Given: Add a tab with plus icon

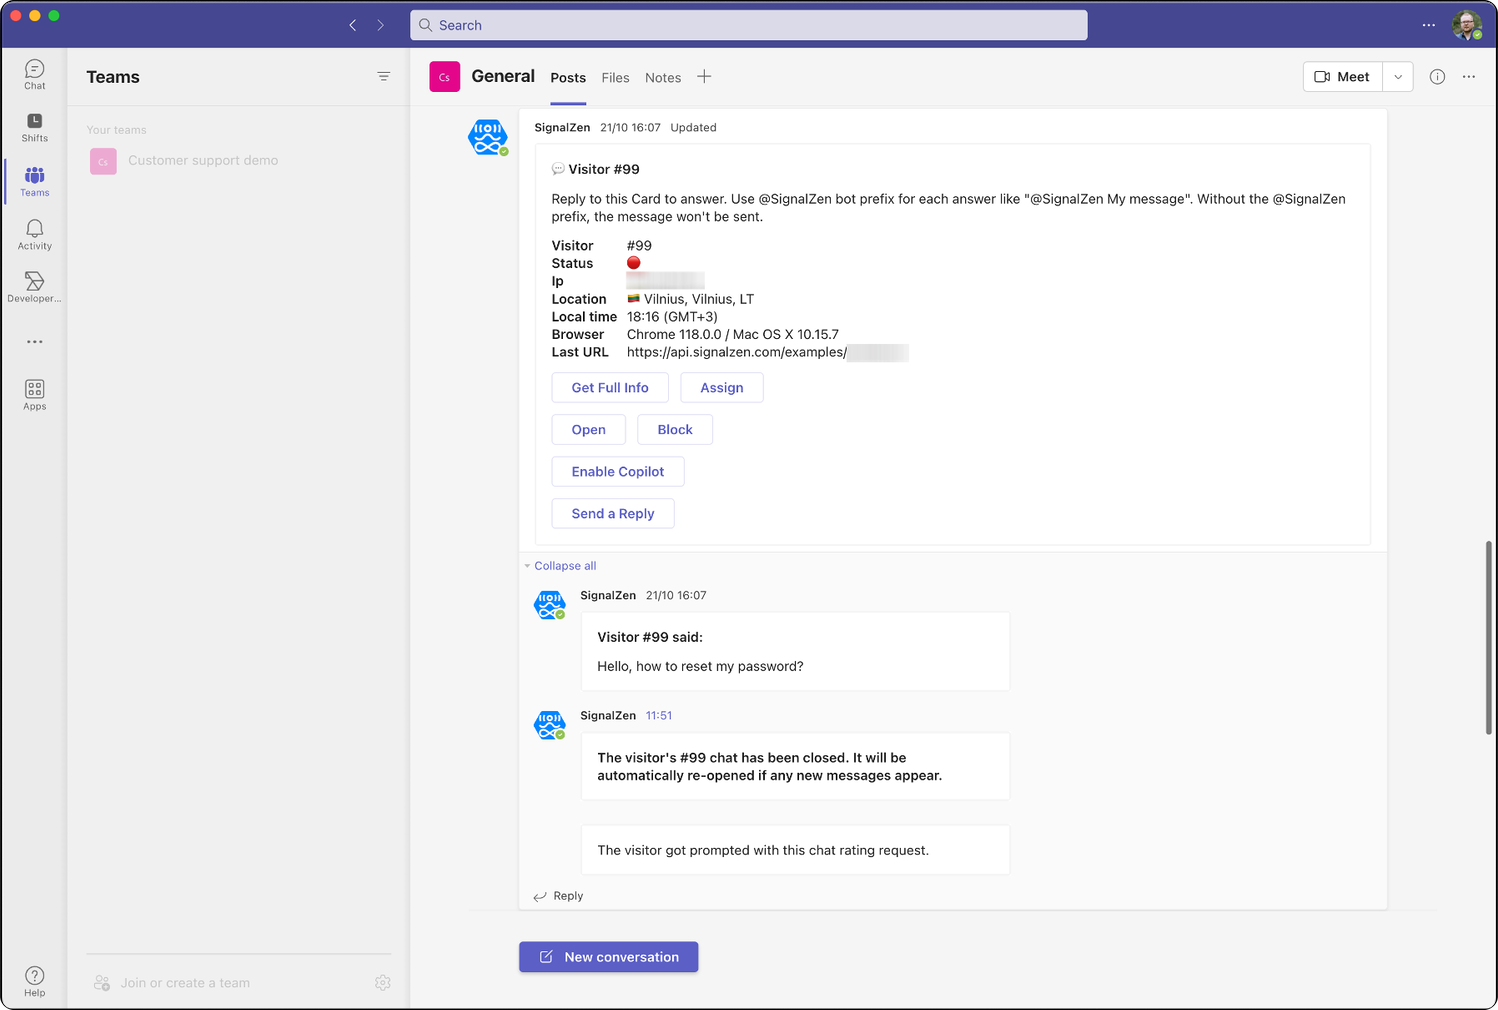Looking at the screenshot, I should point(704,77).
